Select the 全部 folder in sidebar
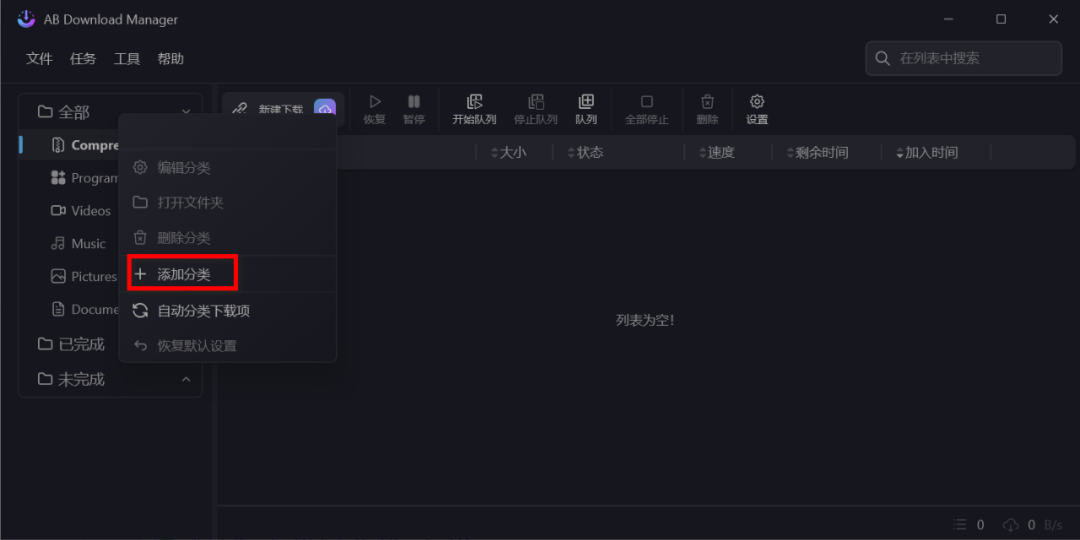 tap(64, 112)
